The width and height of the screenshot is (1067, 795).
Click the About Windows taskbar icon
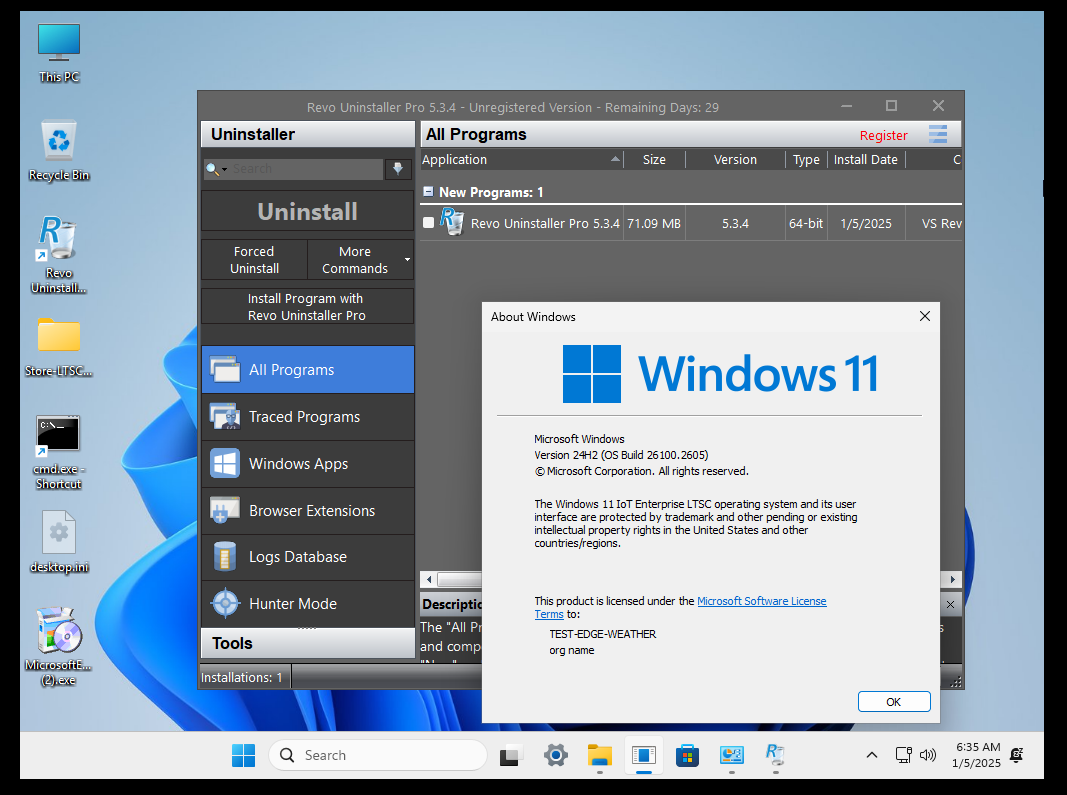click(644, 756)
